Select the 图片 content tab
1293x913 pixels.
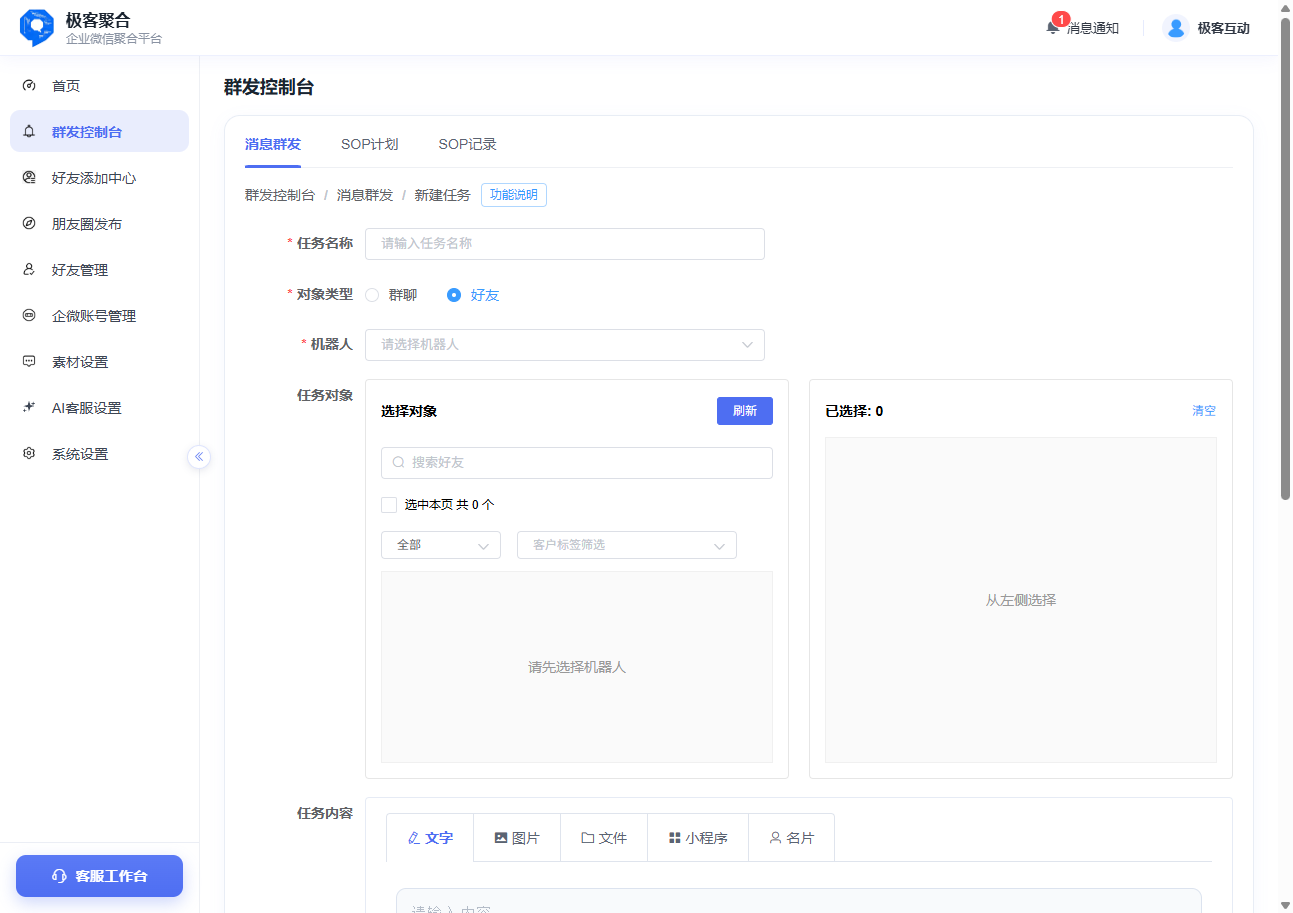point(517,838)
